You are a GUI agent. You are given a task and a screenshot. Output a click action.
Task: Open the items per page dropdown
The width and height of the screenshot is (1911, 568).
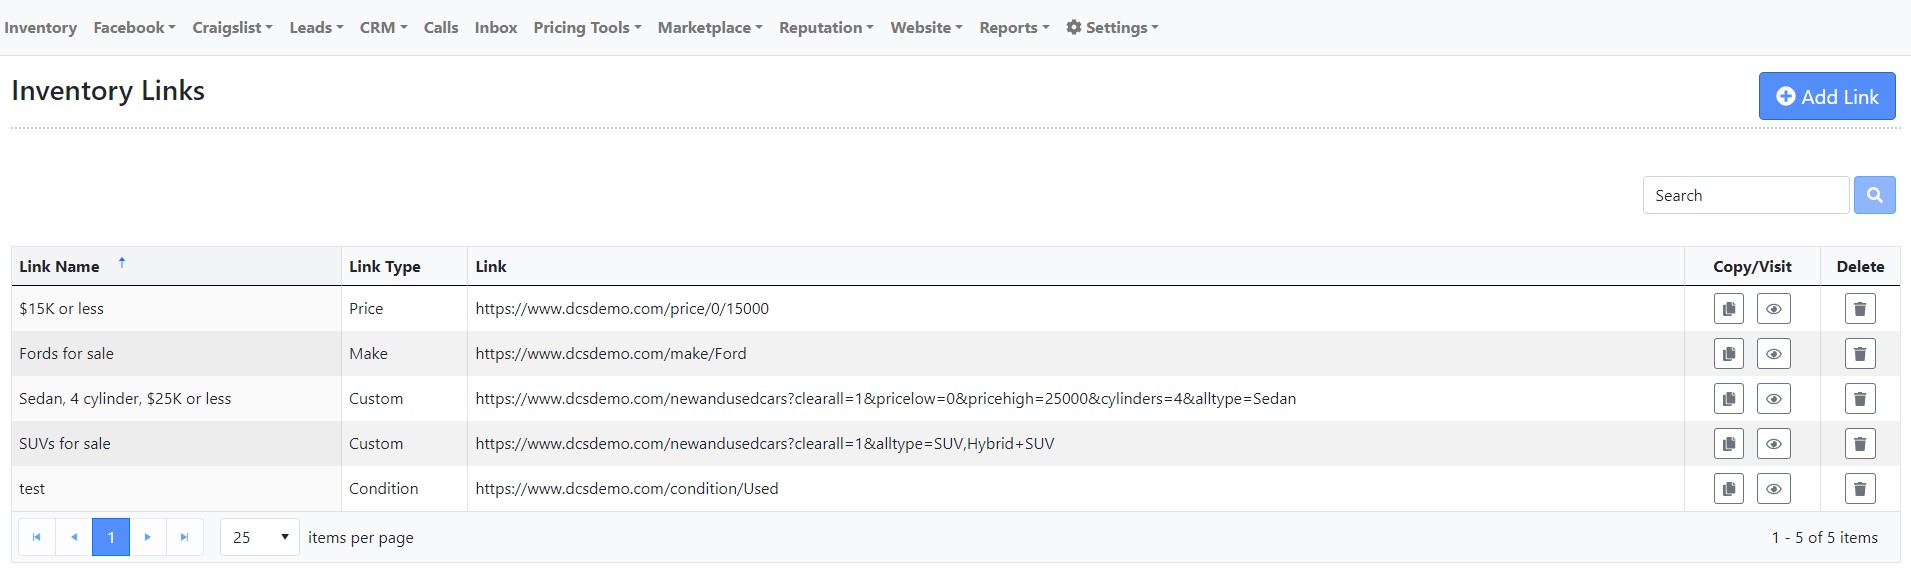259,537
